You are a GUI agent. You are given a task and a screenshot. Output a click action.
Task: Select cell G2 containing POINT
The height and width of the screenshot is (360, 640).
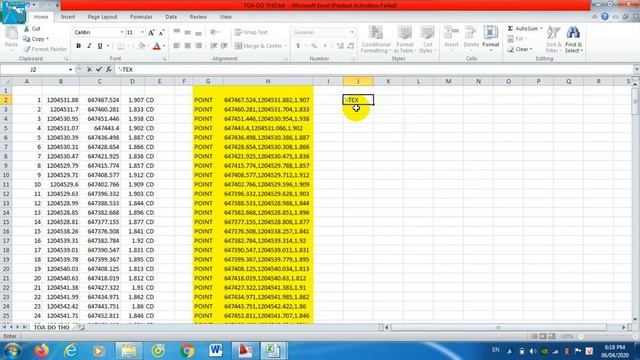(208, 100)
